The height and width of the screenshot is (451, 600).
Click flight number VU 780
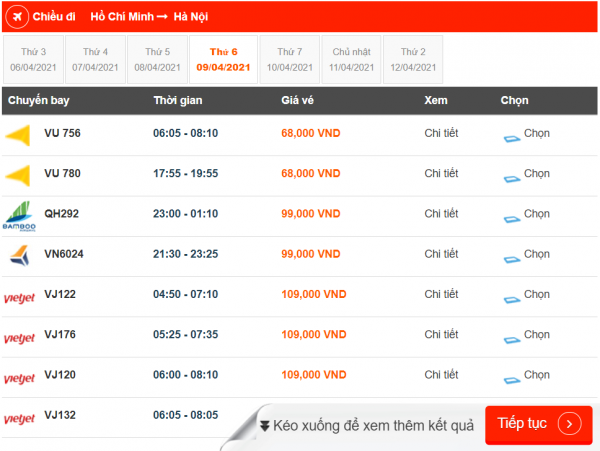click(x=62, y=173)
